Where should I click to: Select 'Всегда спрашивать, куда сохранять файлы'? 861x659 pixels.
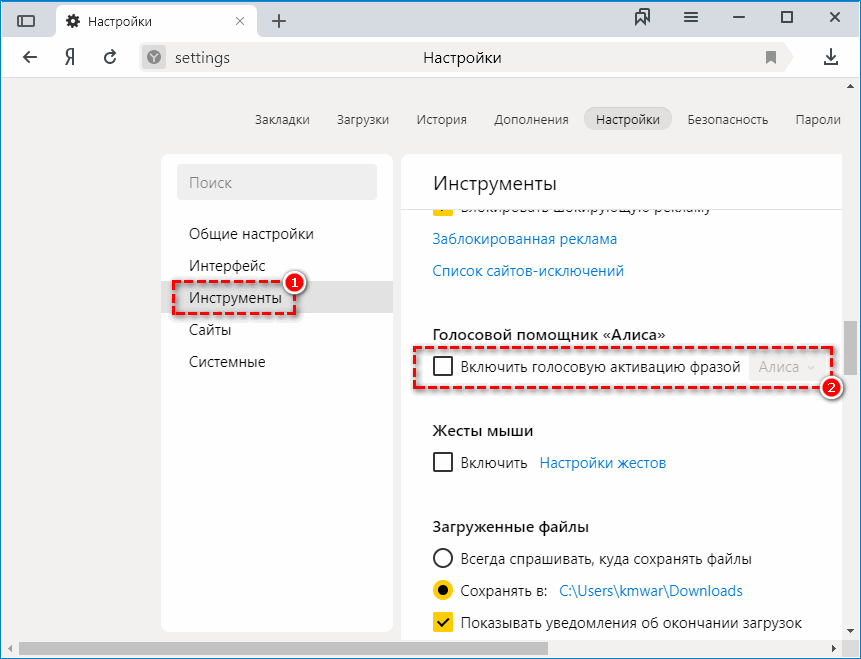(443, 558)
